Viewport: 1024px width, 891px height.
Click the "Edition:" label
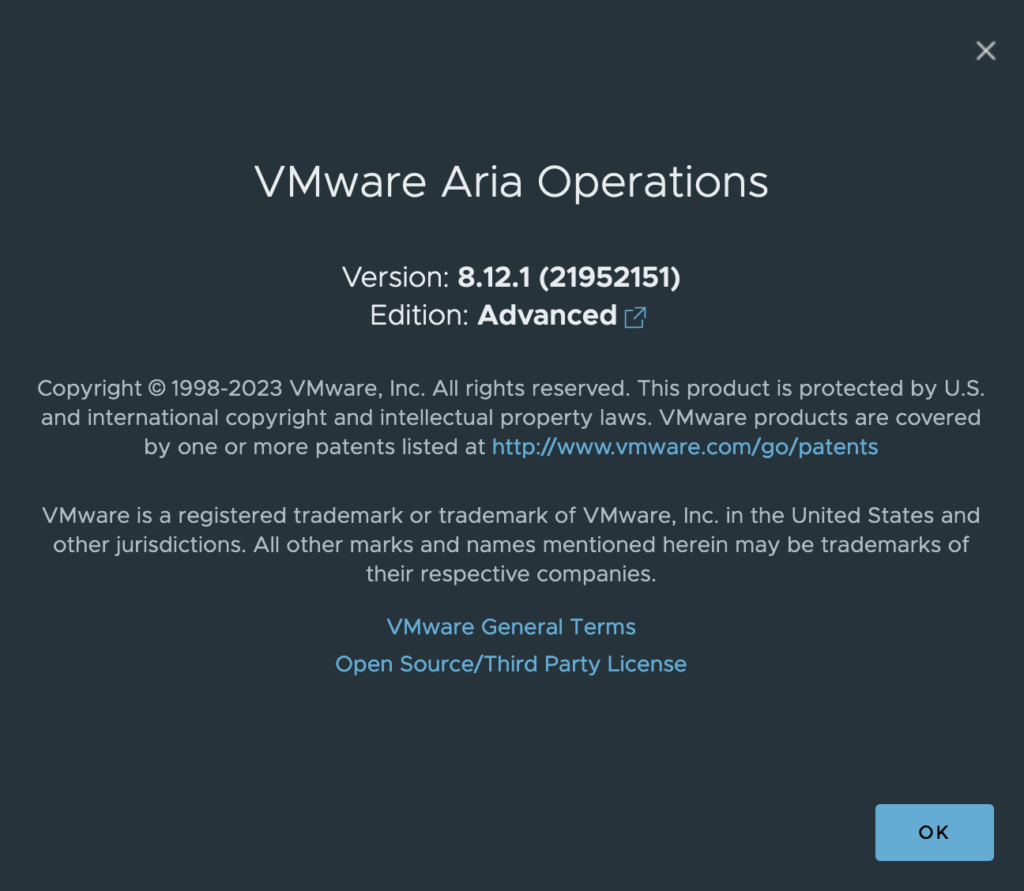pyautogui.click(x=419, y=316)
